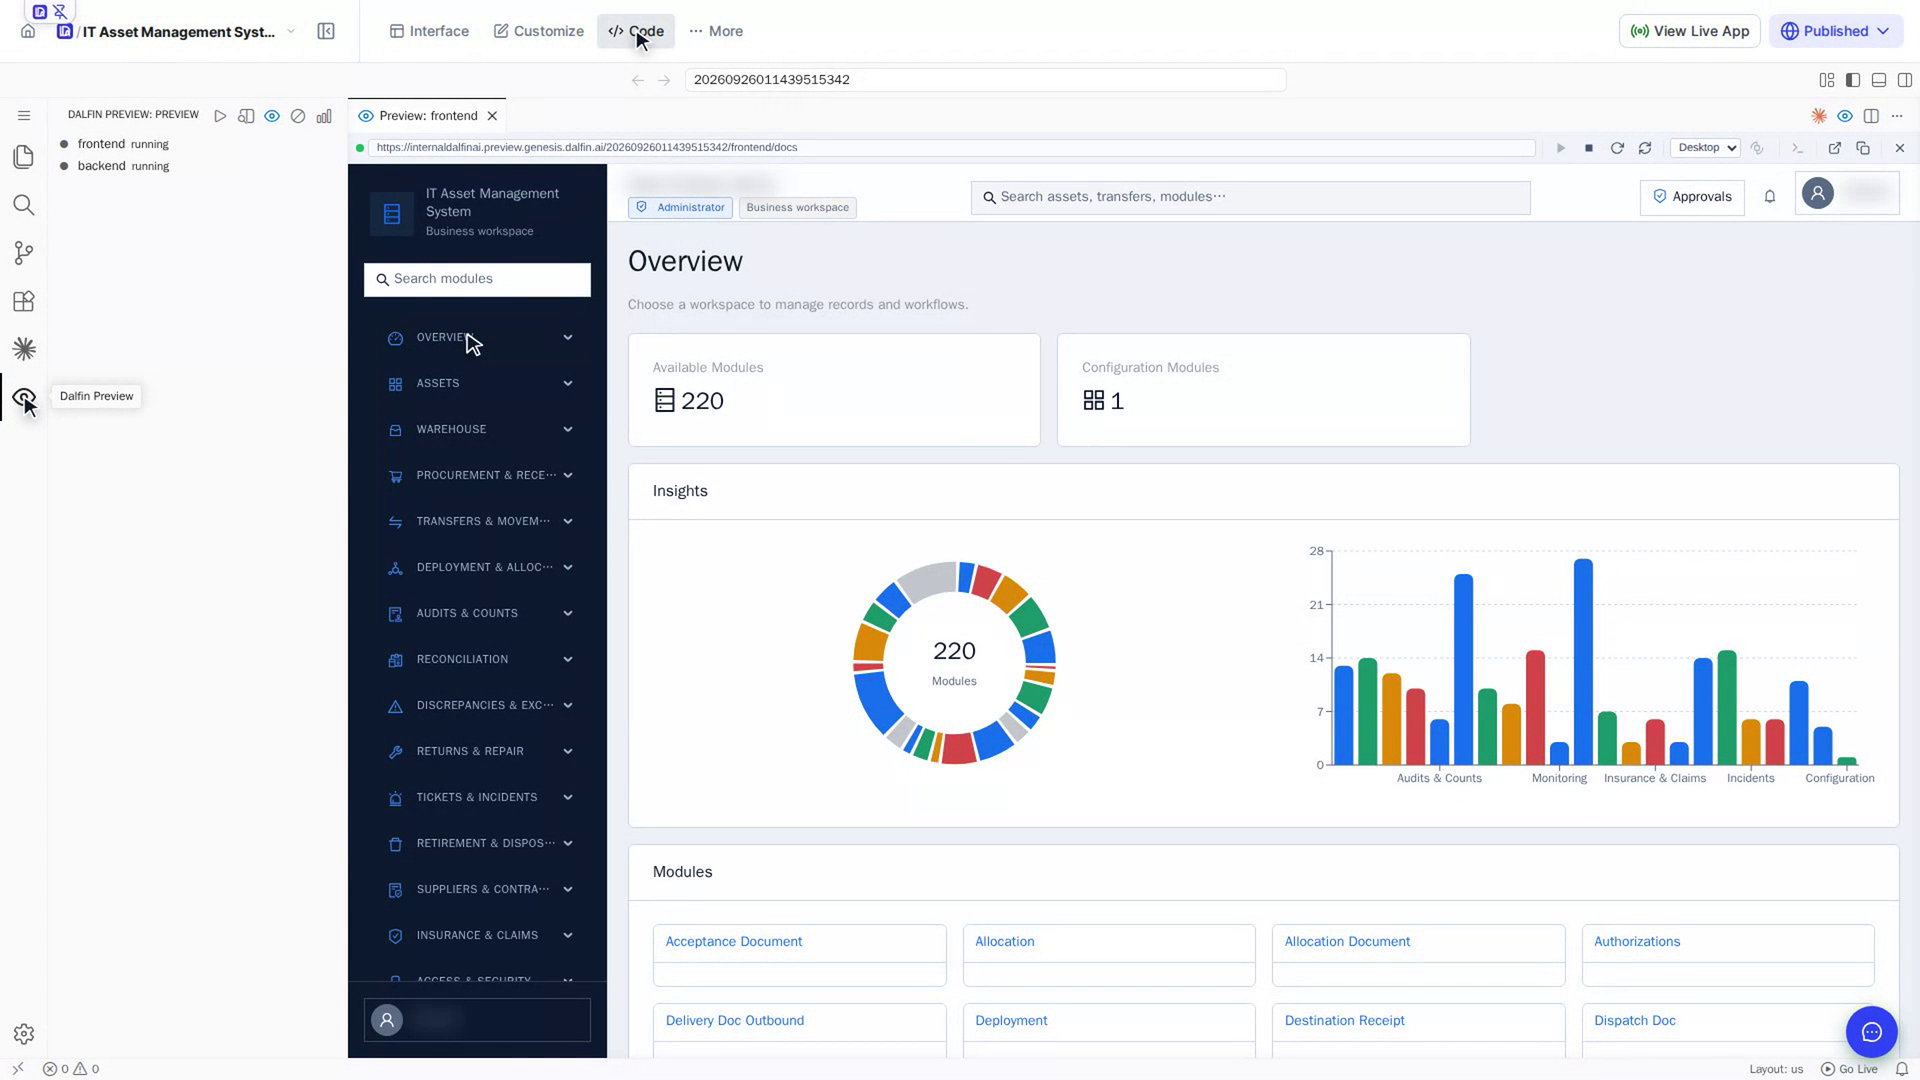Focus the Search modules field
Screen dimensions: 1920x1080
point(477,280)
